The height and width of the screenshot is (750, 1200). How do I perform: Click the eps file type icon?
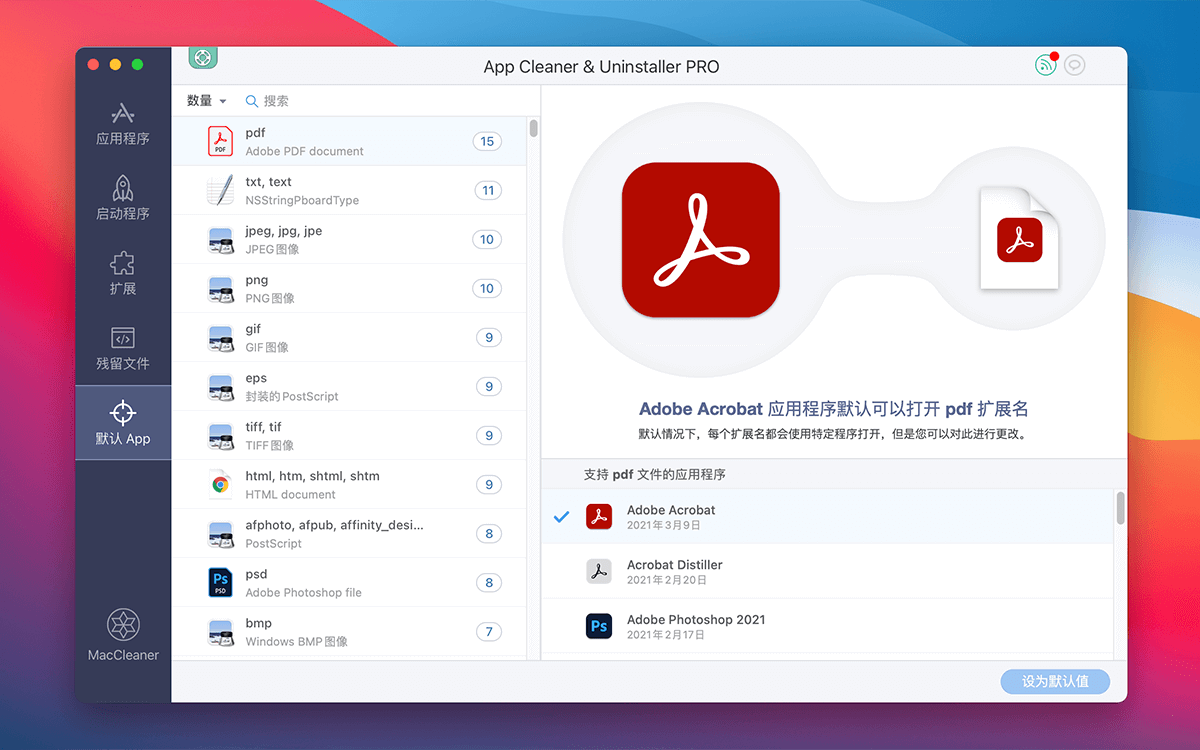pos(220,386)
